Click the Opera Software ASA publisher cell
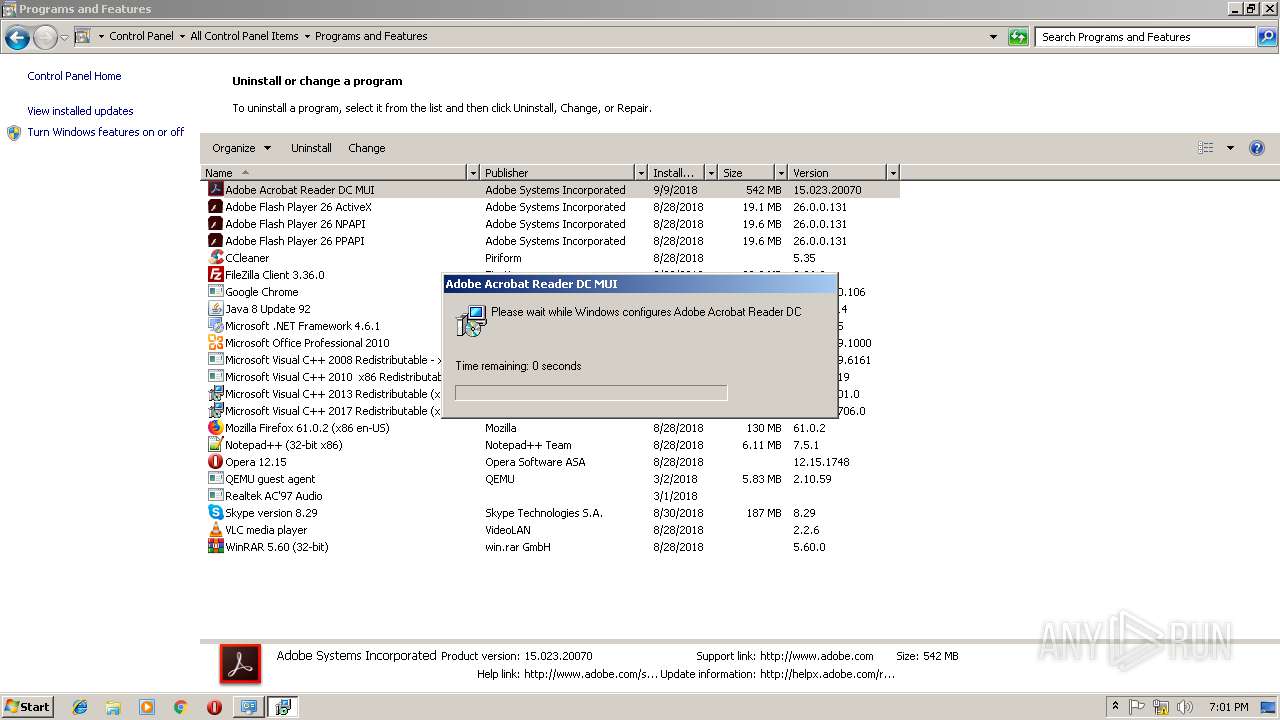Image resolution: width=1280 pixels, height=720 pixels. pos(535,462)
